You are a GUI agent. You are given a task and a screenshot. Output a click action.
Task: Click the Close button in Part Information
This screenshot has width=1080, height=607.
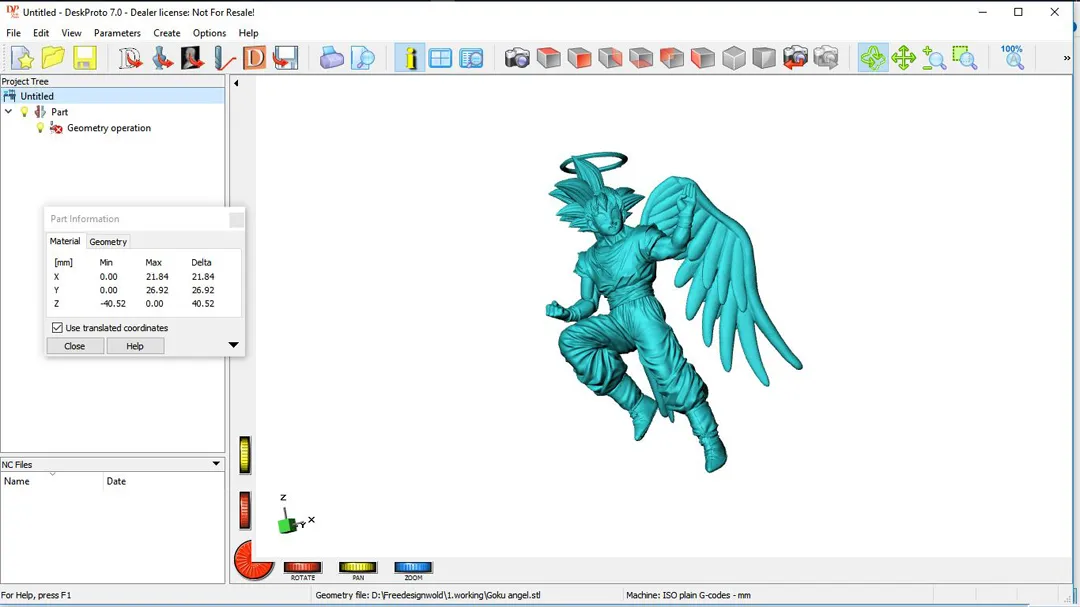74,346
